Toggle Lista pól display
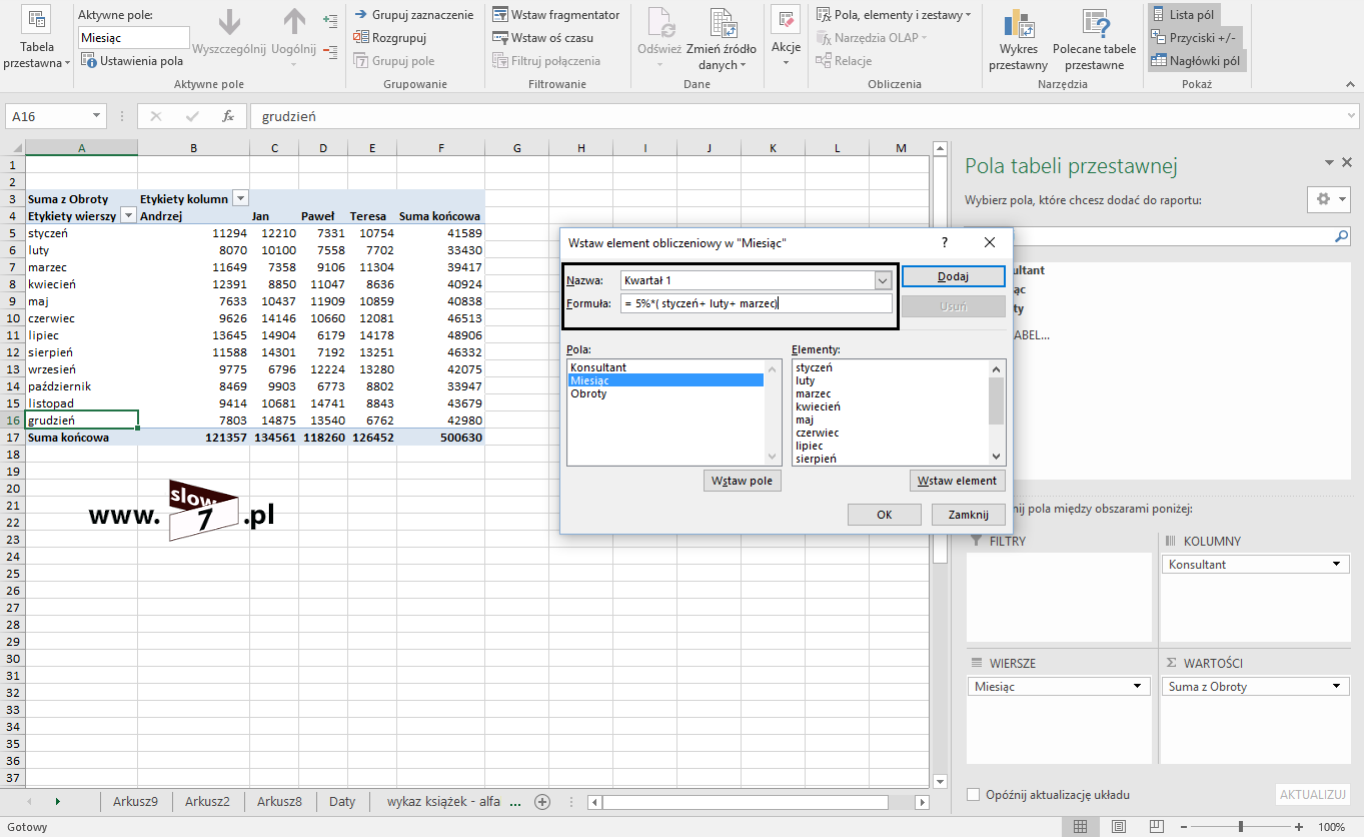This screenshot has width=1364, height=837. click(1183, 15)
